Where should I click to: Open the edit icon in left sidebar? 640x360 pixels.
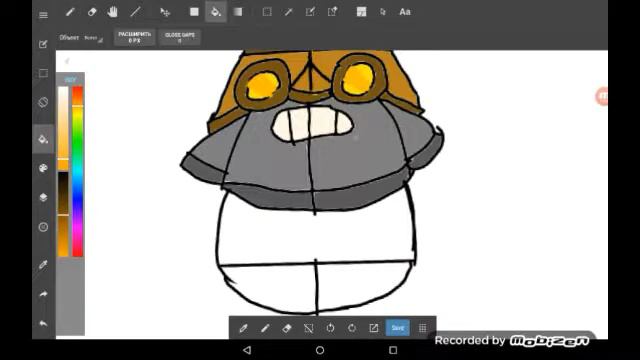pyautogui.click(x=43, y=44)
